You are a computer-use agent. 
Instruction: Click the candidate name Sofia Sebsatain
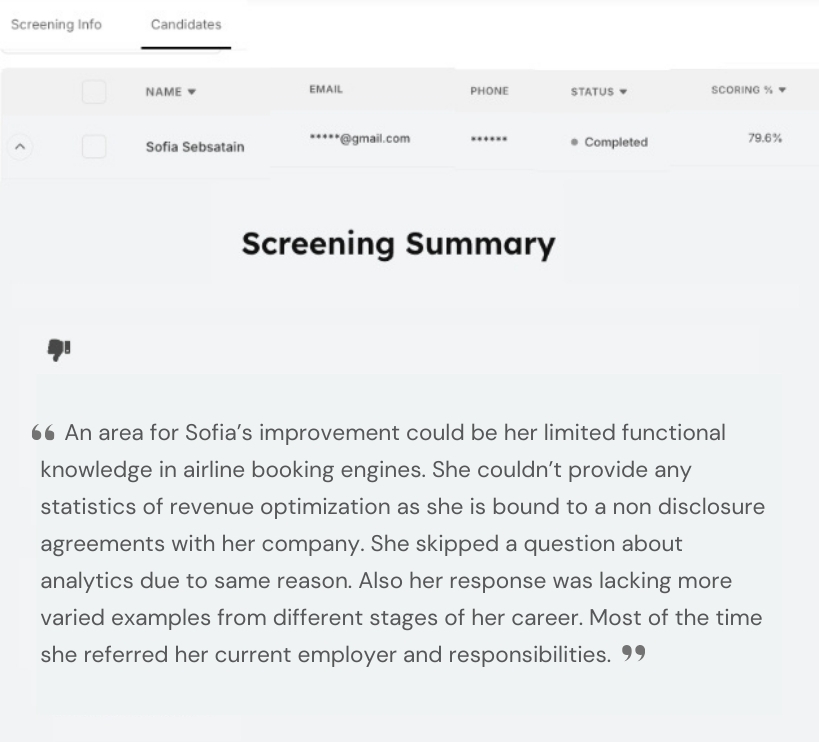point(195,147)
